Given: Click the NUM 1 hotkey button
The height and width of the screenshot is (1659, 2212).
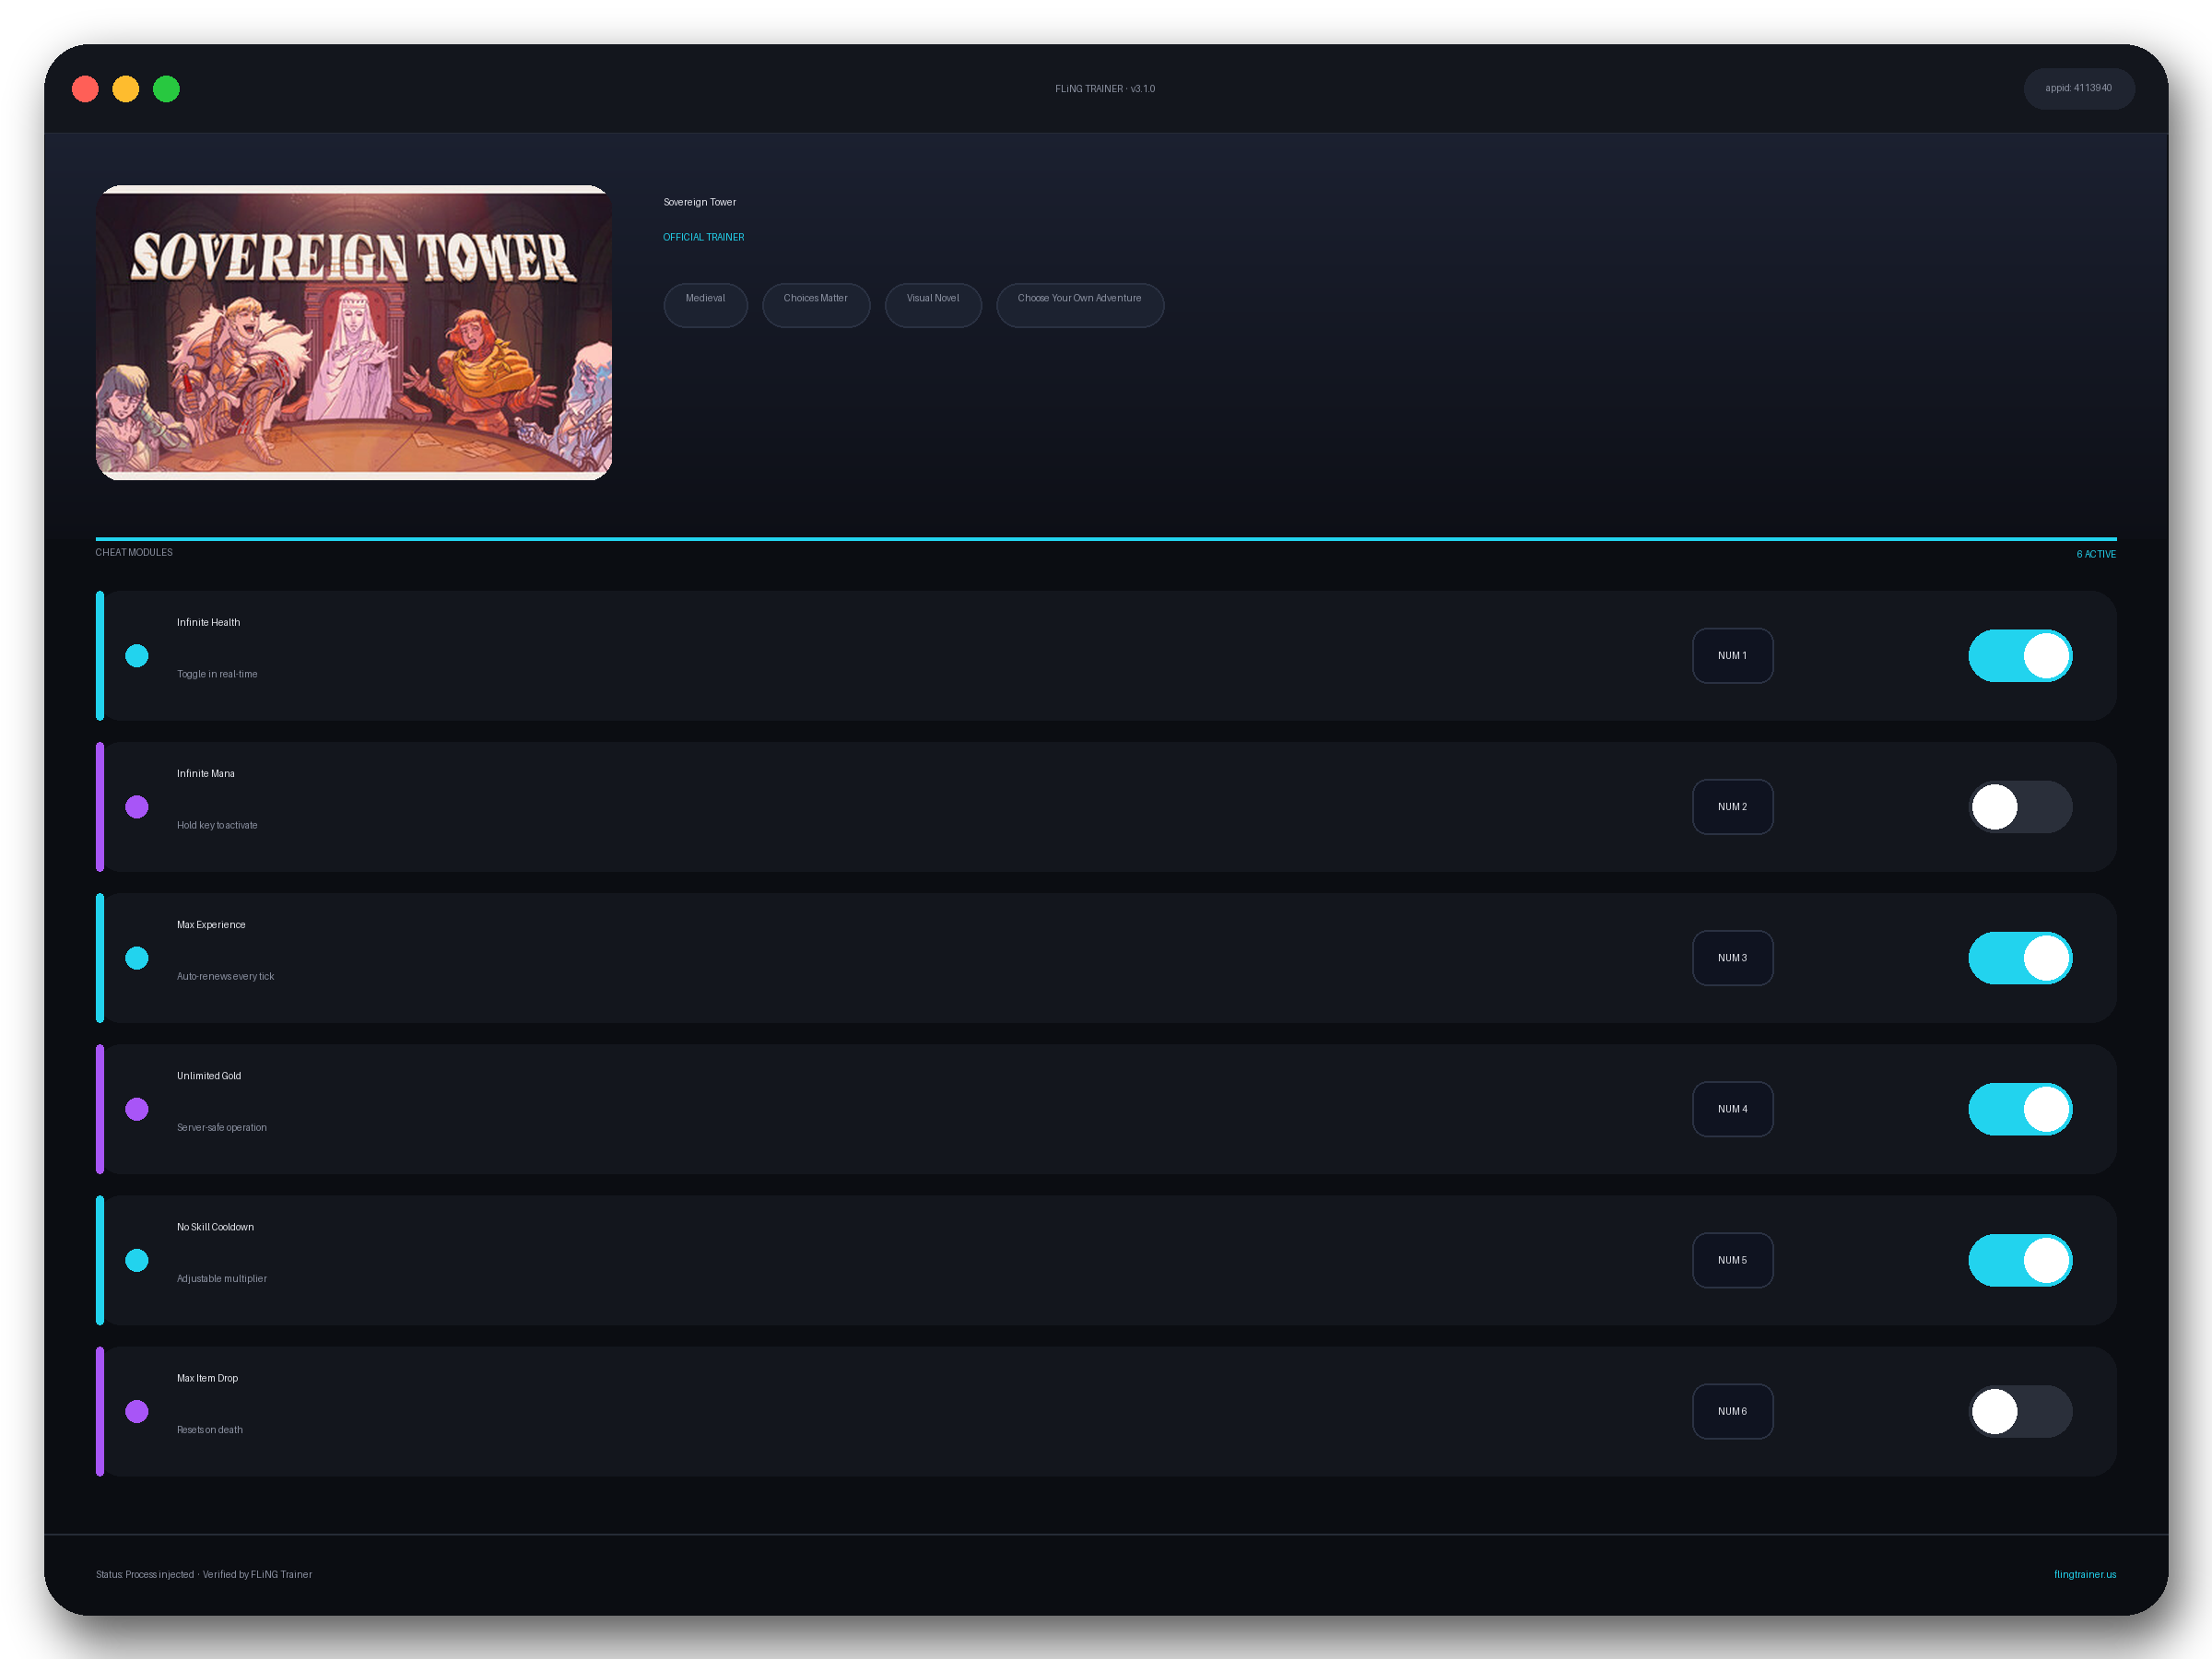Looking at the screenshot, I should (1732, 656).
